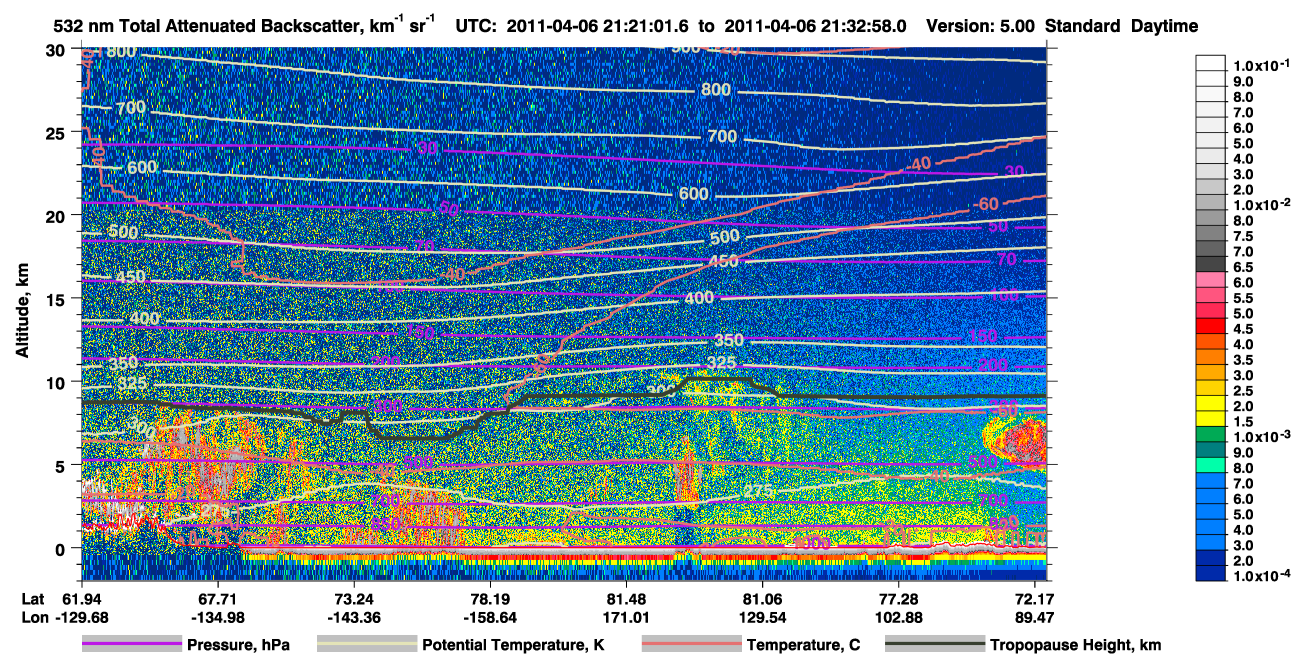Click latitude value 81.48
Image resolution: width=1300 pixels, height=667 pixels.
[627, 598]
